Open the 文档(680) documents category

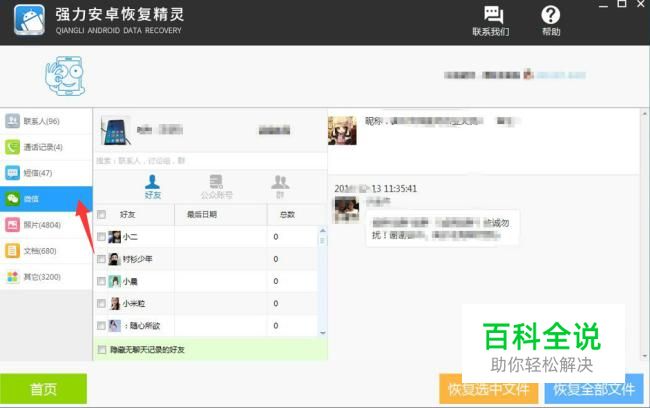(x=46, y=251)
